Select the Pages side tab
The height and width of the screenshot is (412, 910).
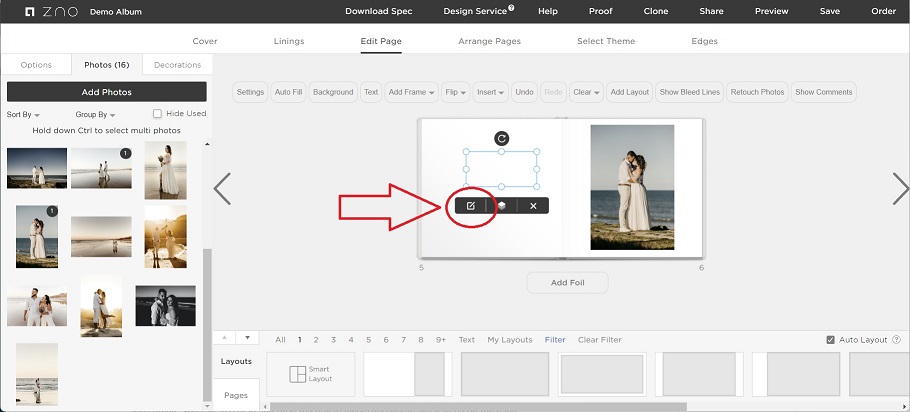(236, 395)
